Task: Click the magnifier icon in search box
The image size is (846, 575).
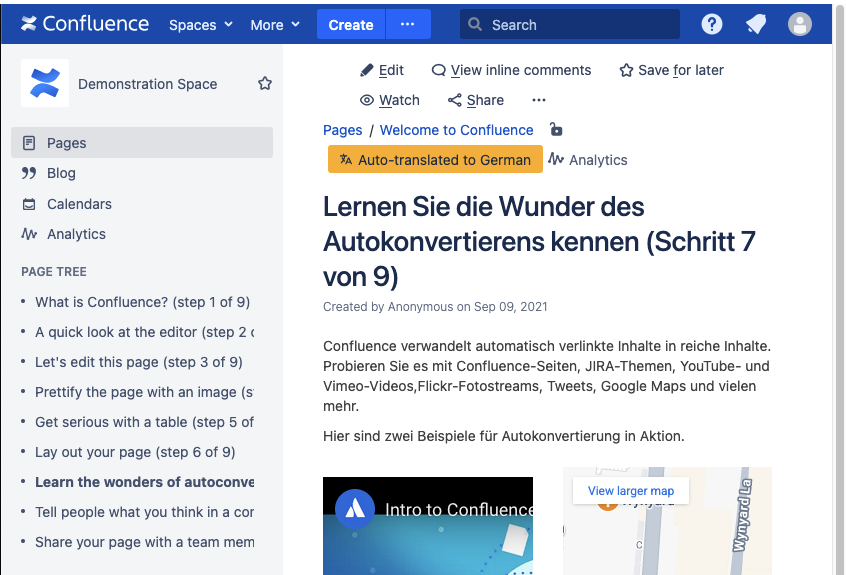Action: coord(475,24)
